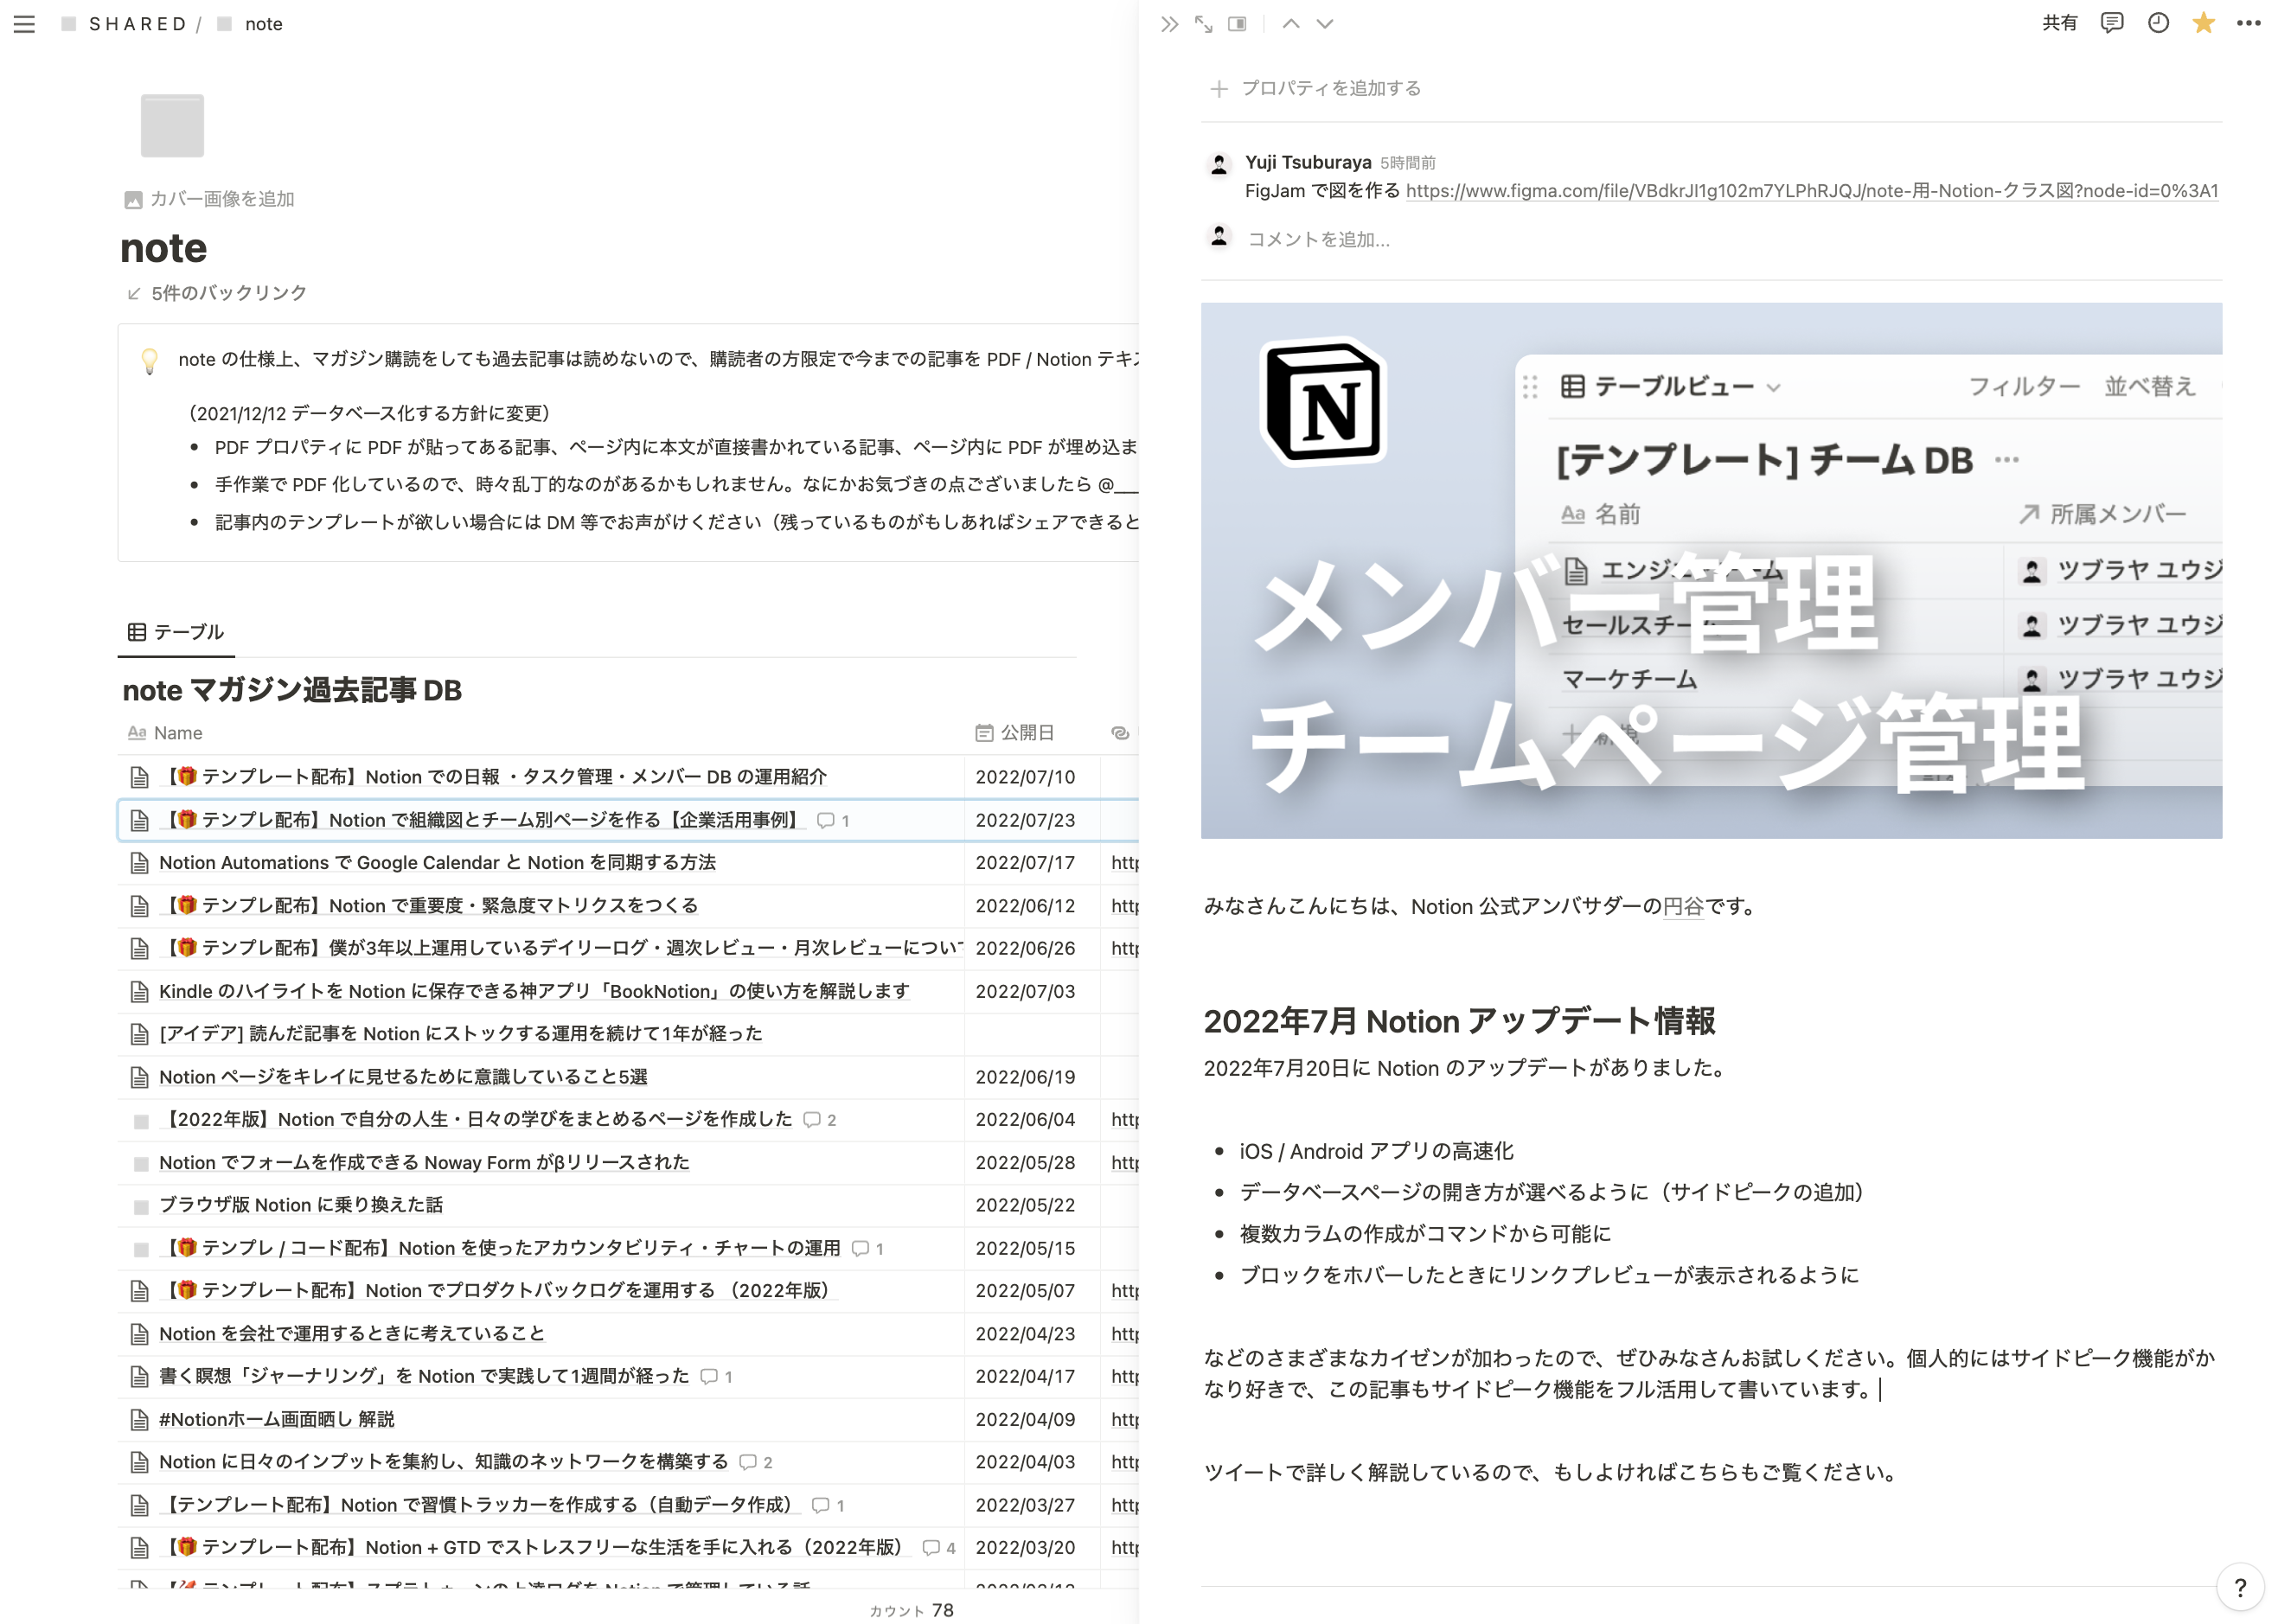Open comment bubble on 組織図とチーム別ページ row
Image resolution: width=2278 pixels, height=1624 pixels.
tap(833, 820)
